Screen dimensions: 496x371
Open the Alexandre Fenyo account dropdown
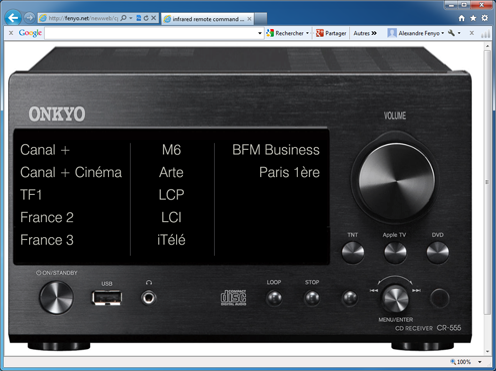coord(416,33)
